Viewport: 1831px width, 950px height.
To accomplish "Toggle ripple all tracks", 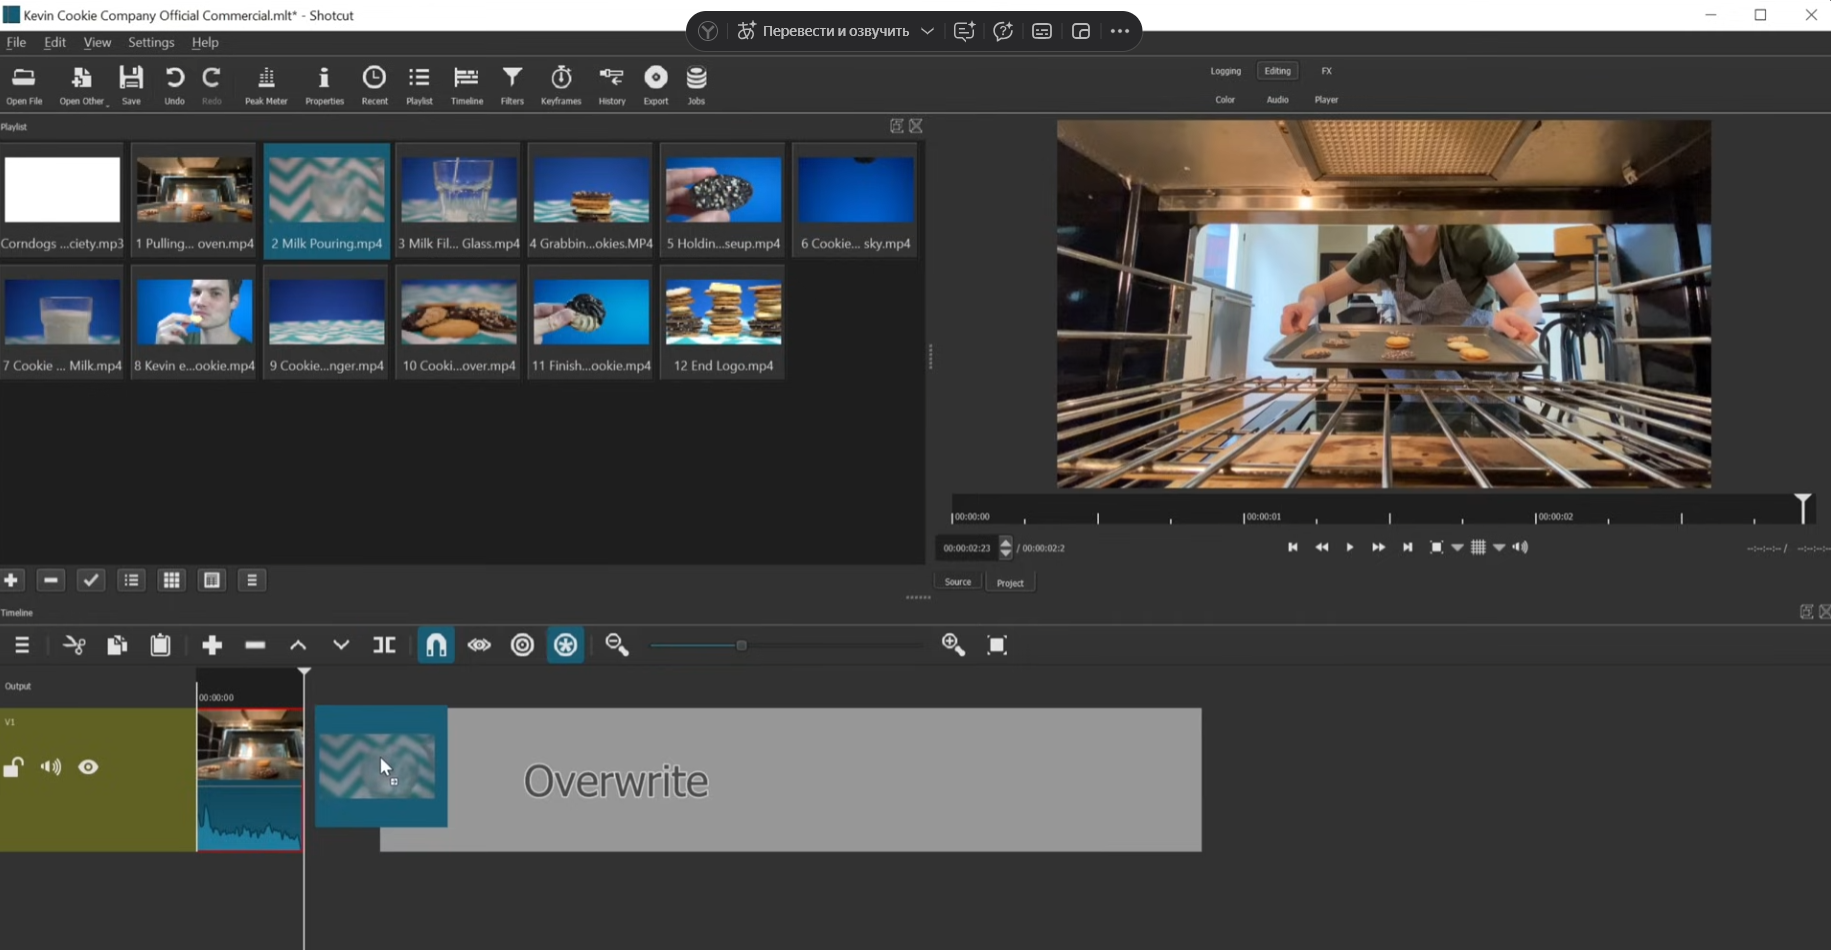I will (x=566, y=645).
